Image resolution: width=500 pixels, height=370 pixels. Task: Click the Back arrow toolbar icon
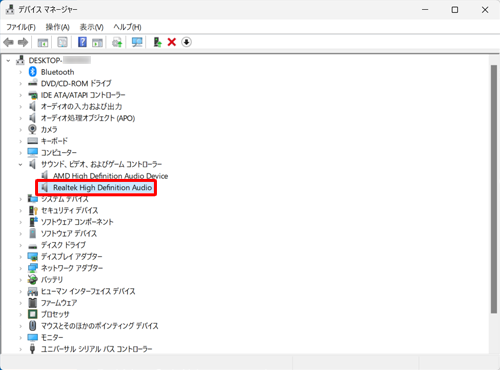[8, 42]
